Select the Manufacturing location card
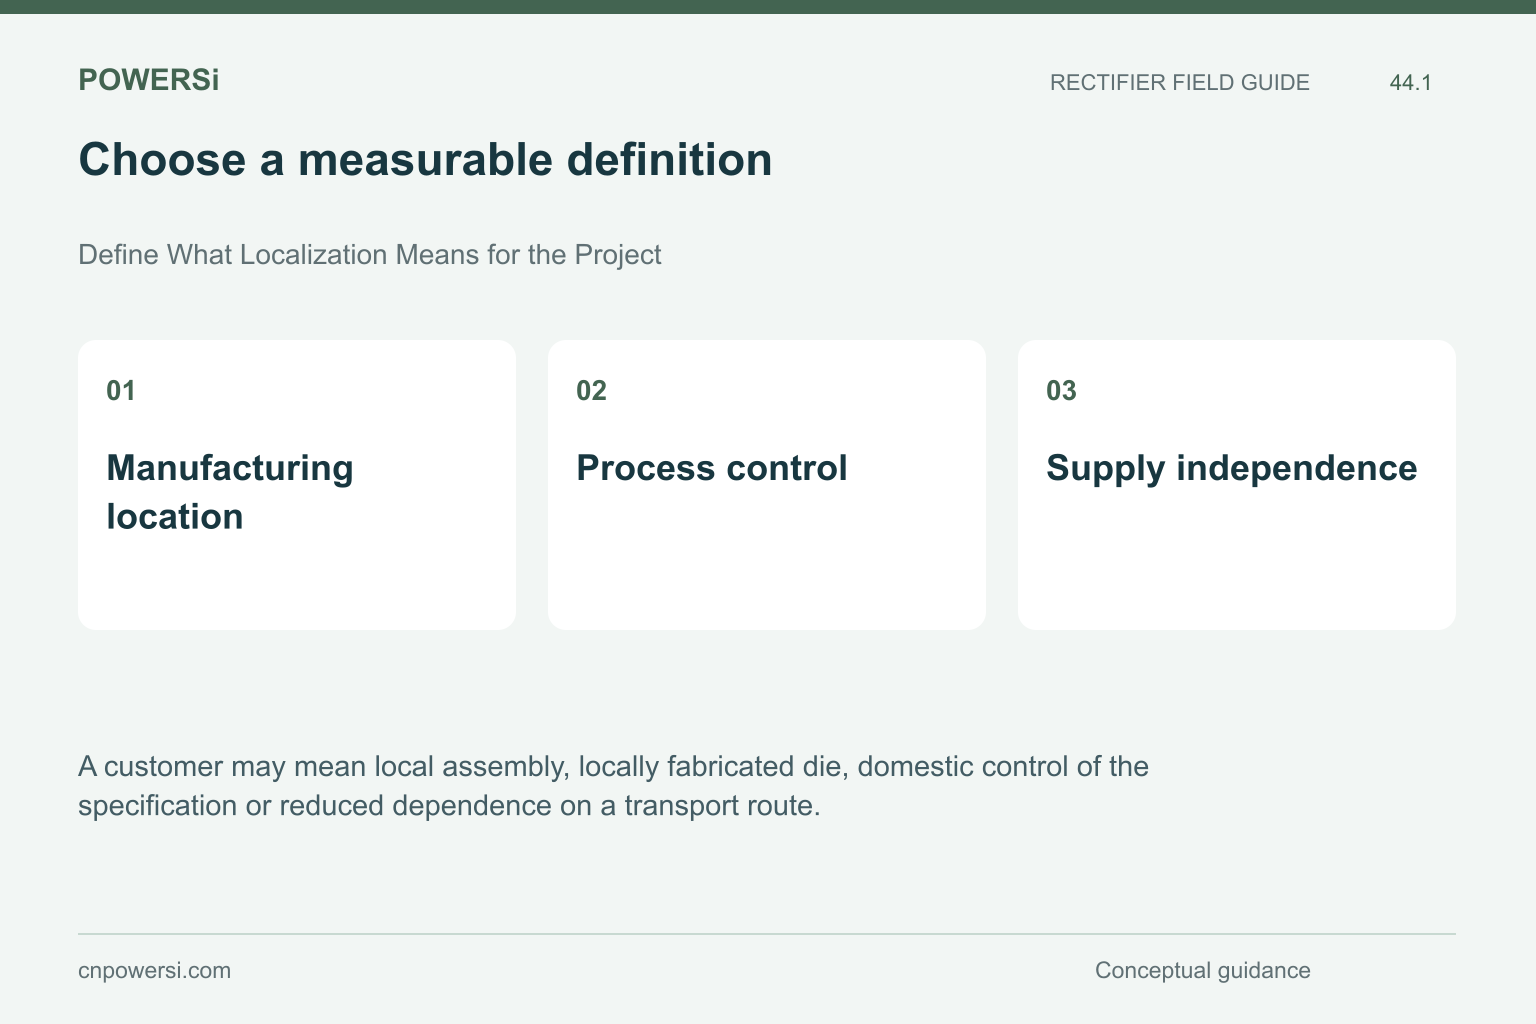Image resolution: width=1536 pixels, height=1024 pixels. tap(297, 485)
